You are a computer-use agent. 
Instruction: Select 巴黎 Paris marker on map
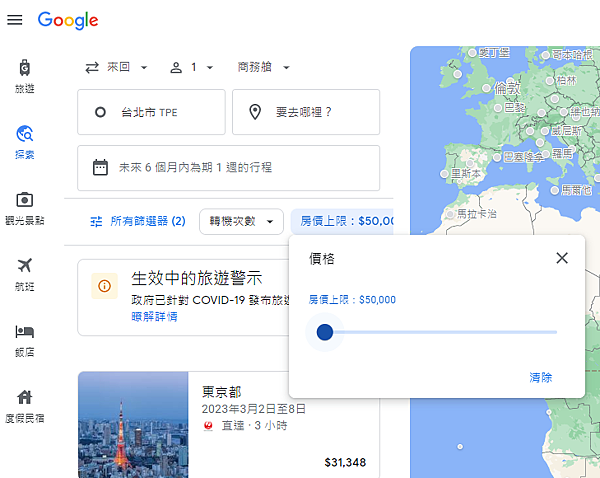click(498, 108)
